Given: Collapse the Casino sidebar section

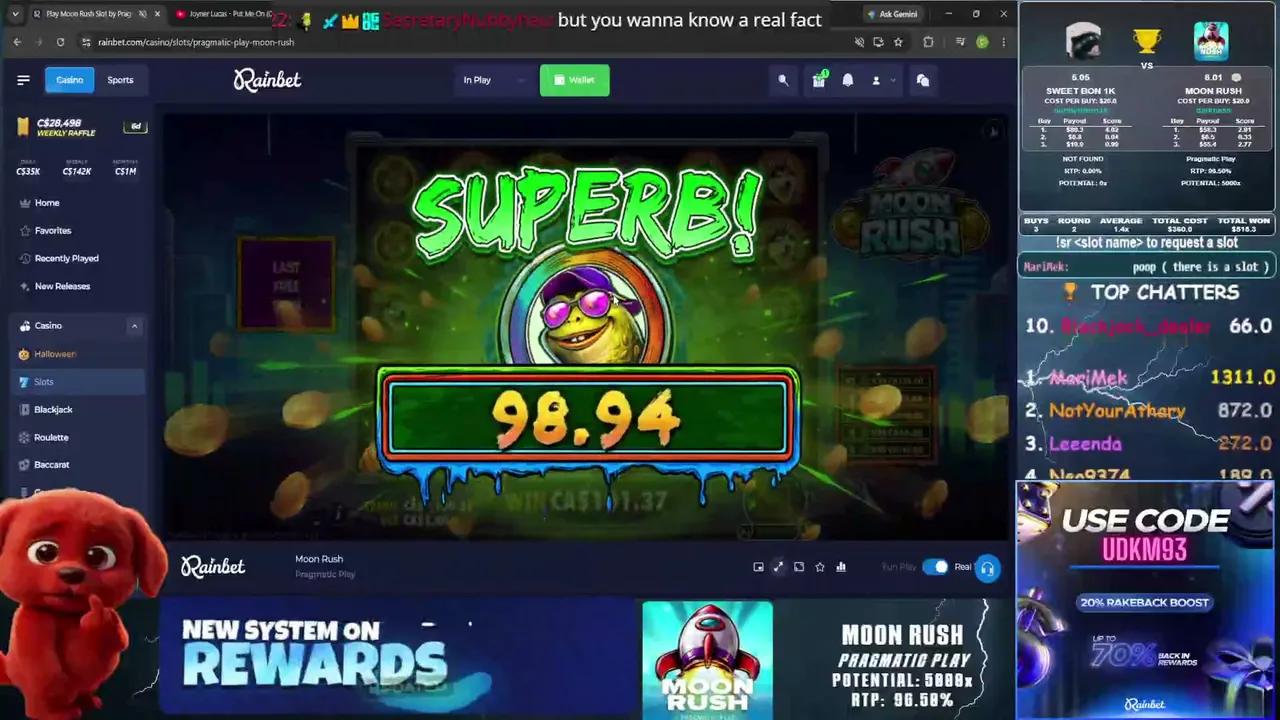Looking at the screenshot, I should [x=134, y=326].
